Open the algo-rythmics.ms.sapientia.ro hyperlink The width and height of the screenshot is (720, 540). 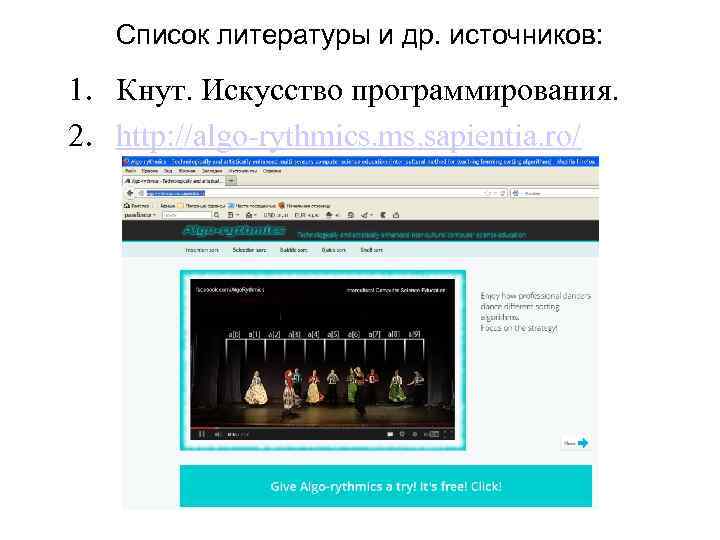(349, 136)
